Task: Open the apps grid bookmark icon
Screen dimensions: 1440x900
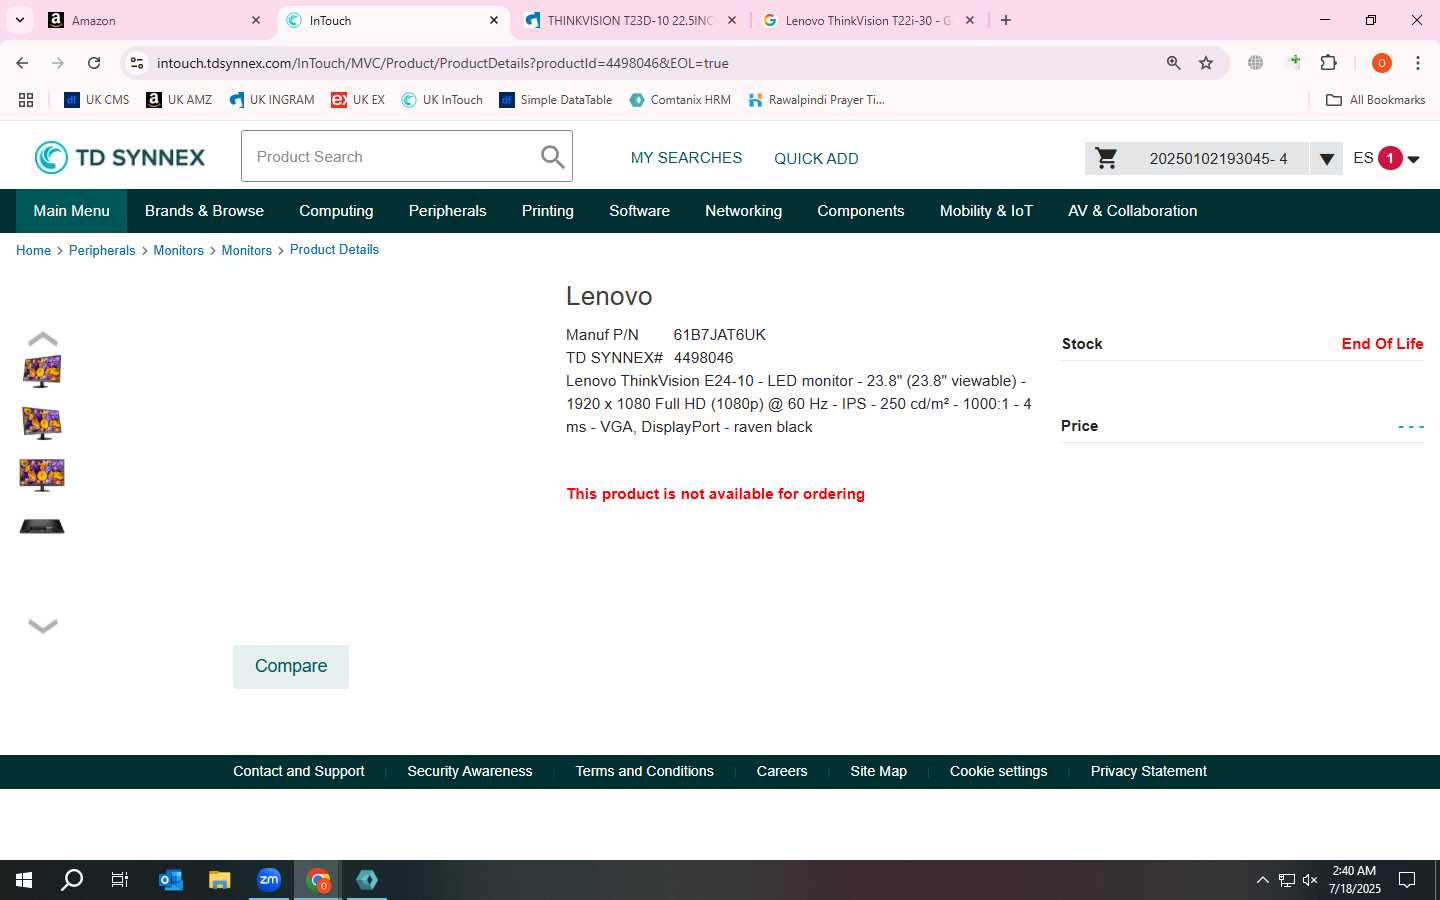Action: tap(26, 100)
